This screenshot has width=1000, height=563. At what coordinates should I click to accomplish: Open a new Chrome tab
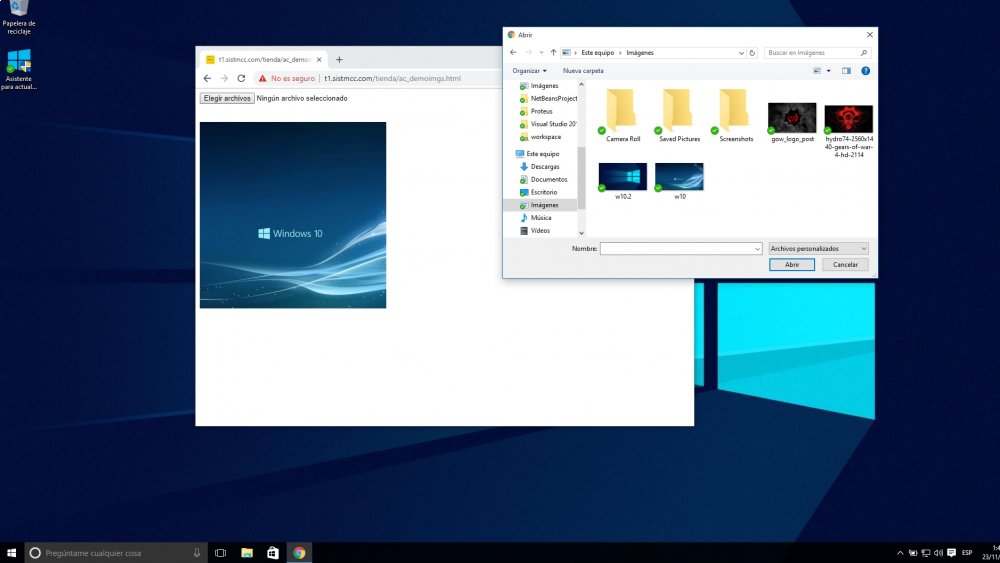(339, 59)
